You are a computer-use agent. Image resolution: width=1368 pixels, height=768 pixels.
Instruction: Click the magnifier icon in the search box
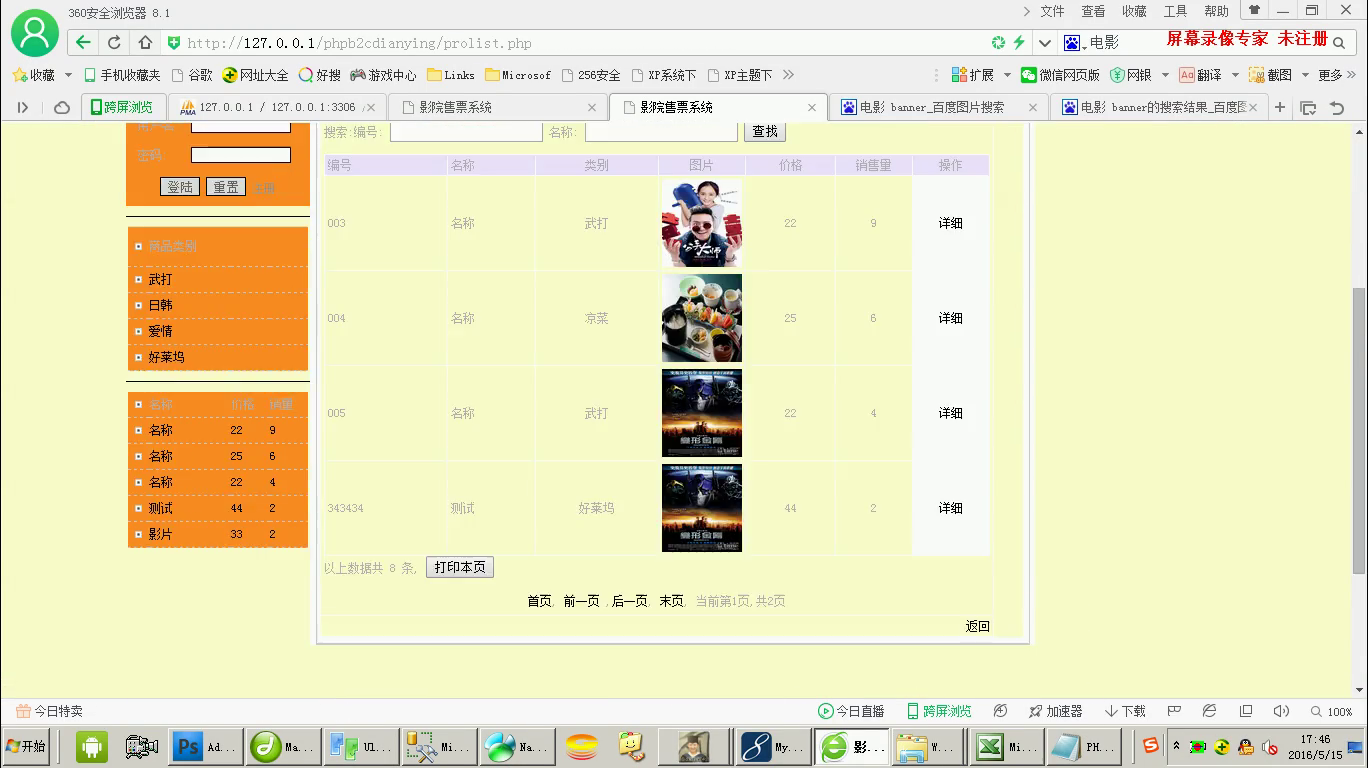[1339, 43]
